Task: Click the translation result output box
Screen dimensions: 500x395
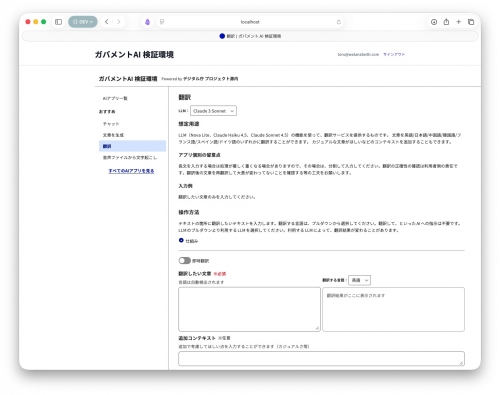Action: point(394,309)
